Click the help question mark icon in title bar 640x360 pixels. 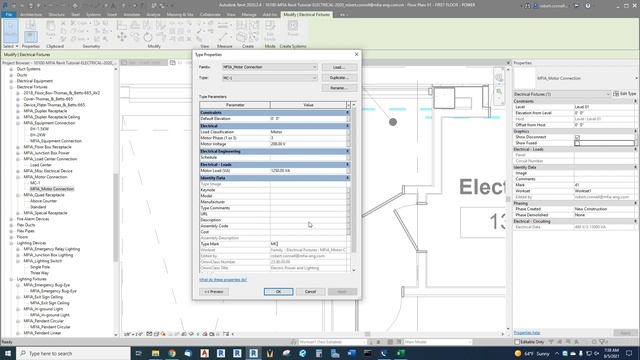[x=588, y=6]
